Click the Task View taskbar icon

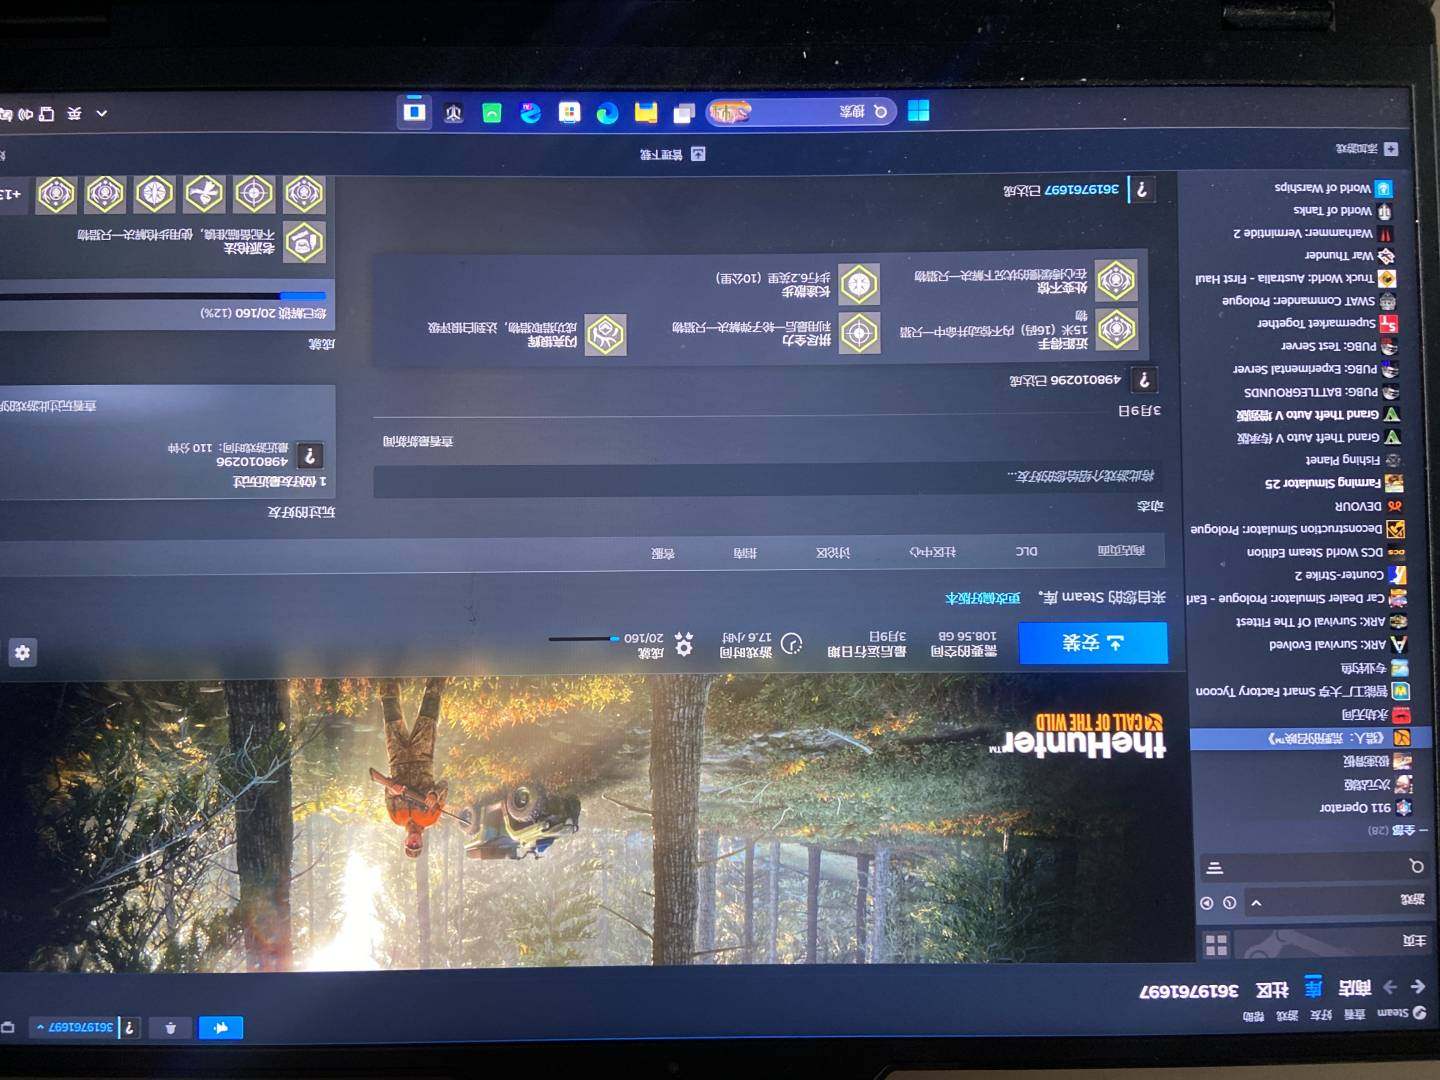[x=684, y=113]
